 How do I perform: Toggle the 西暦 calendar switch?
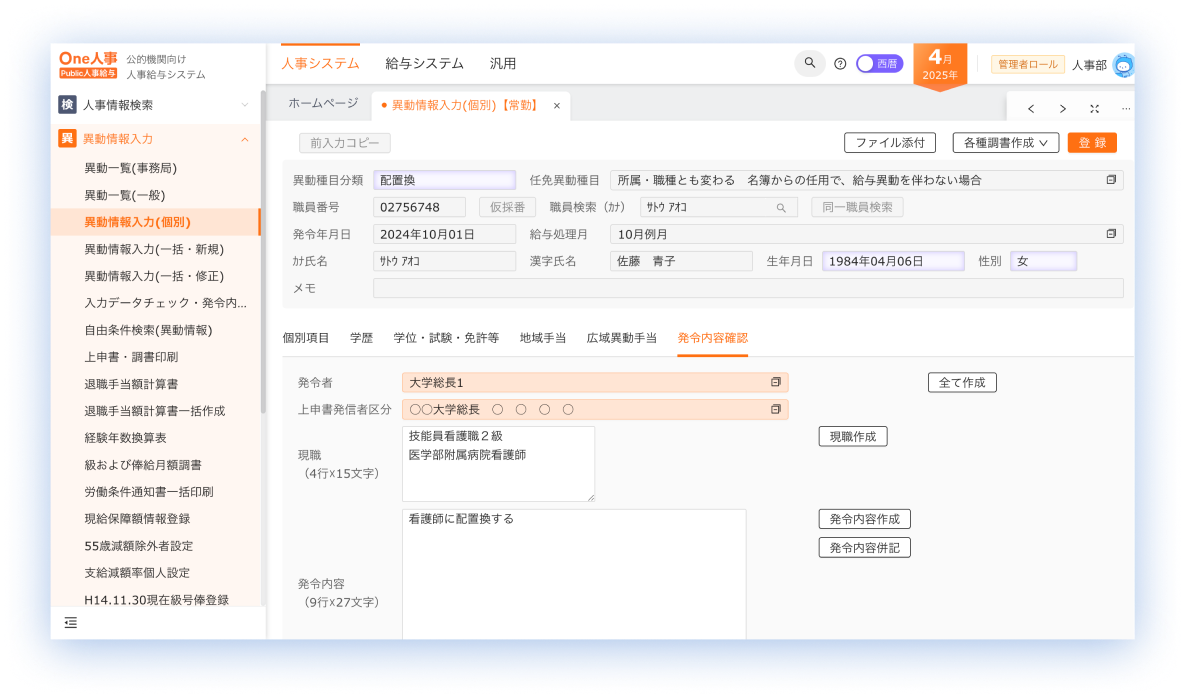[879, 64]
